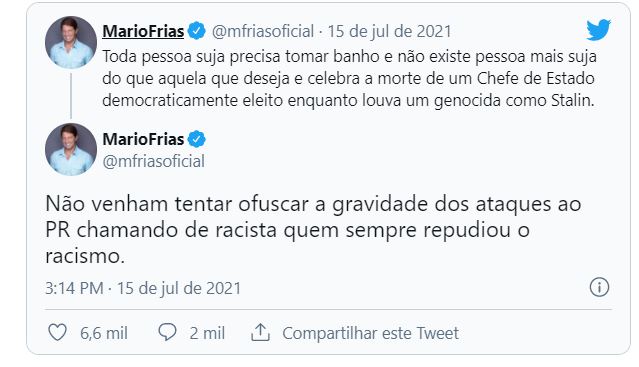Click the @mfriasoficial handle under the lower name
The width and height of the screenshot is (639, 367).
pos(154,161)
